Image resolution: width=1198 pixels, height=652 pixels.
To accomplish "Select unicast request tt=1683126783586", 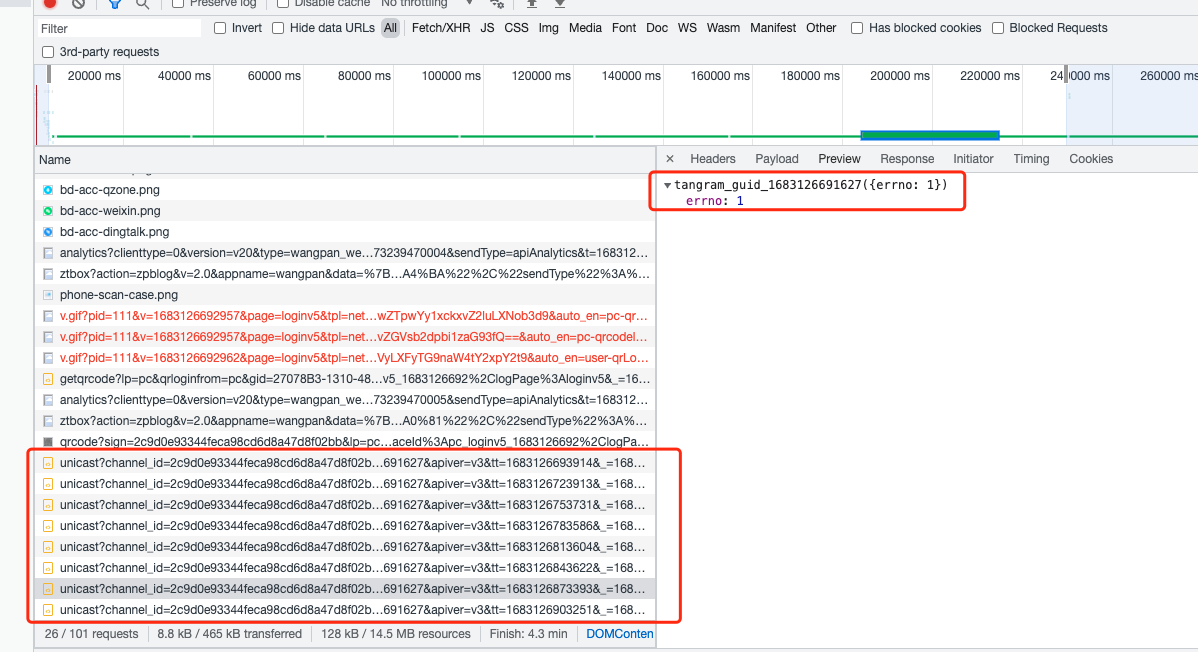I will point(345,526).
